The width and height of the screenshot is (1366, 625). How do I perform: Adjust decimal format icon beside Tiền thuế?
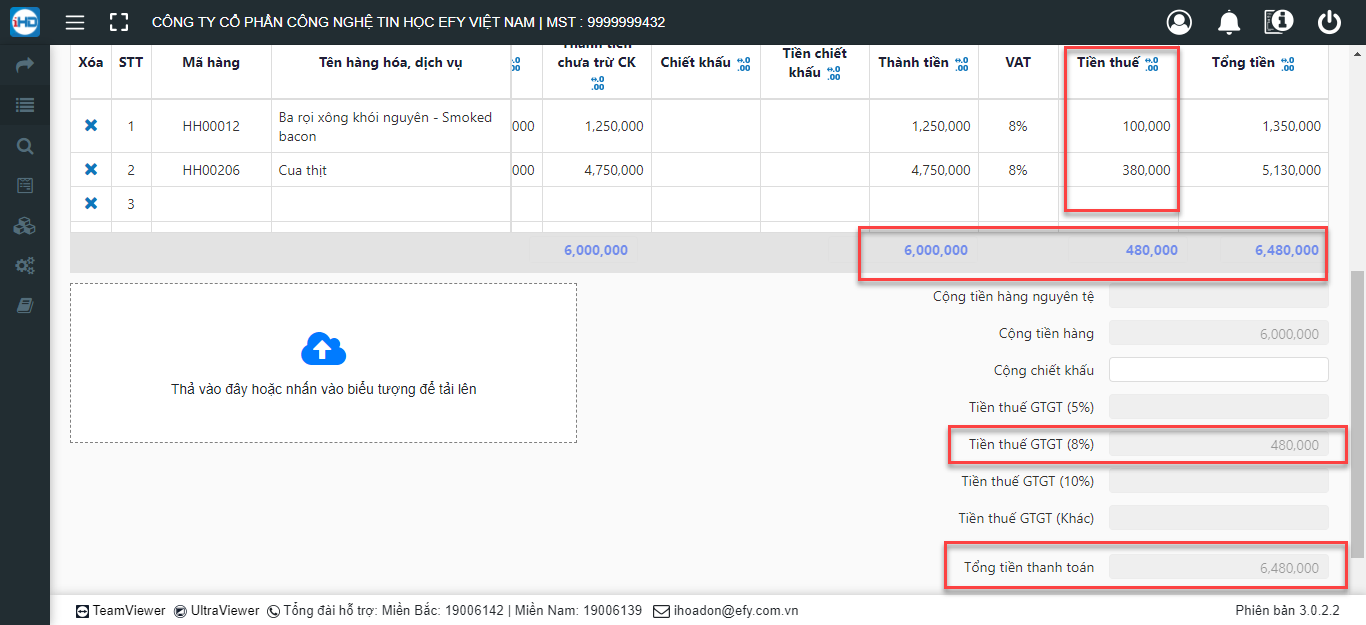point(1151,64)
